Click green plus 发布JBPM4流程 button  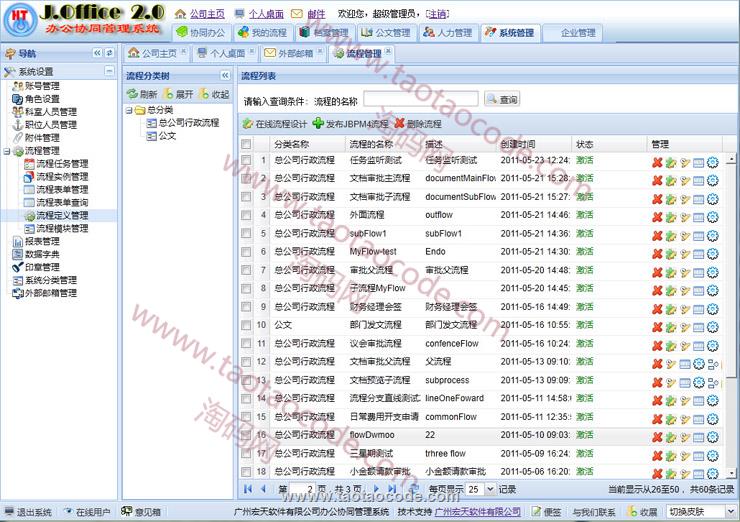[x=349, y=124]
